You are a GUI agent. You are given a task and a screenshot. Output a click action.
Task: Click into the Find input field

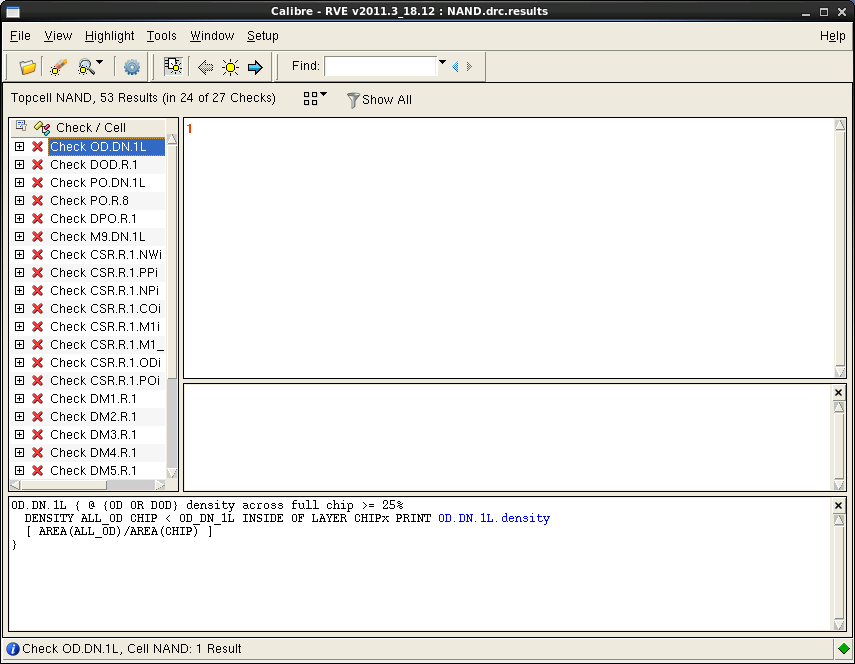tap(380, 67)
